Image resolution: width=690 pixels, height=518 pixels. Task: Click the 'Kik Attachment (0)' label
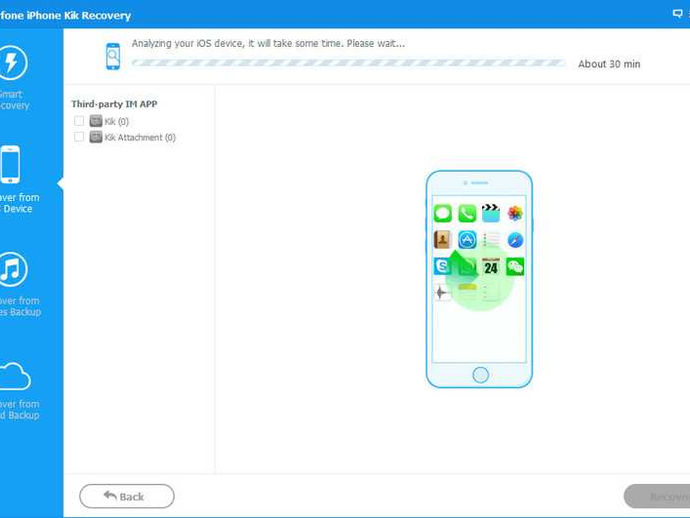pos(140,137)
